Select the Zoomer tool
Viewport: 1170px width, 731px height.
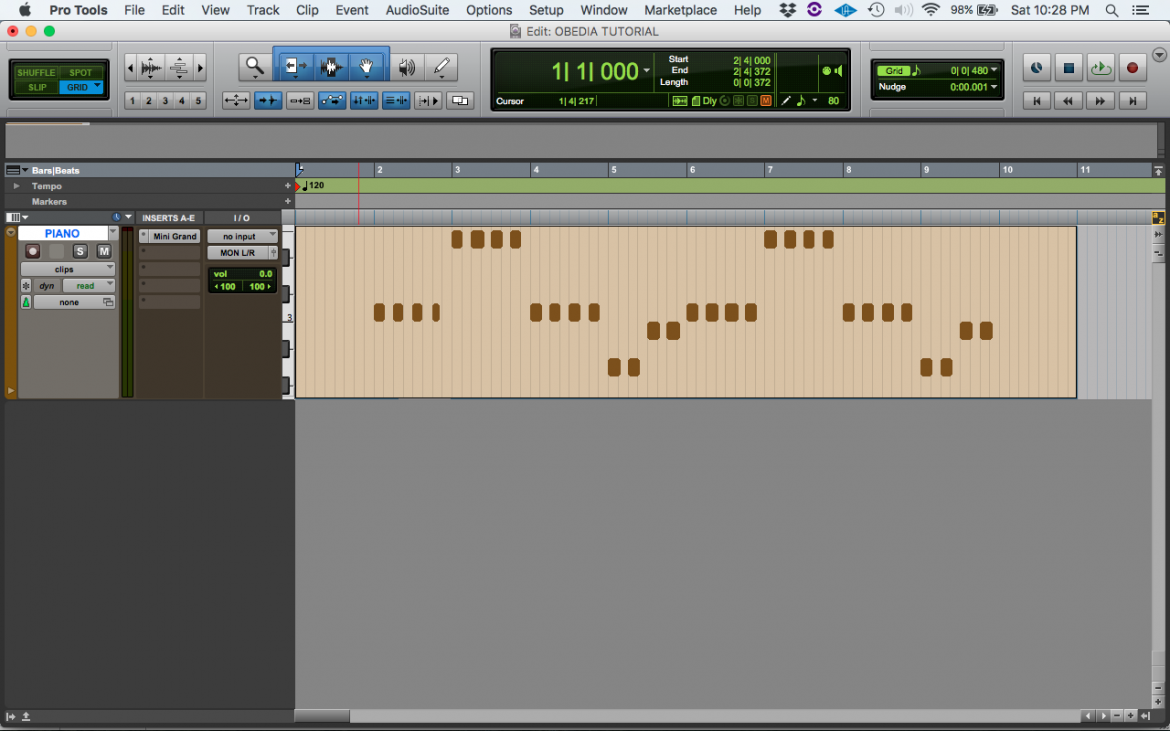254,66
